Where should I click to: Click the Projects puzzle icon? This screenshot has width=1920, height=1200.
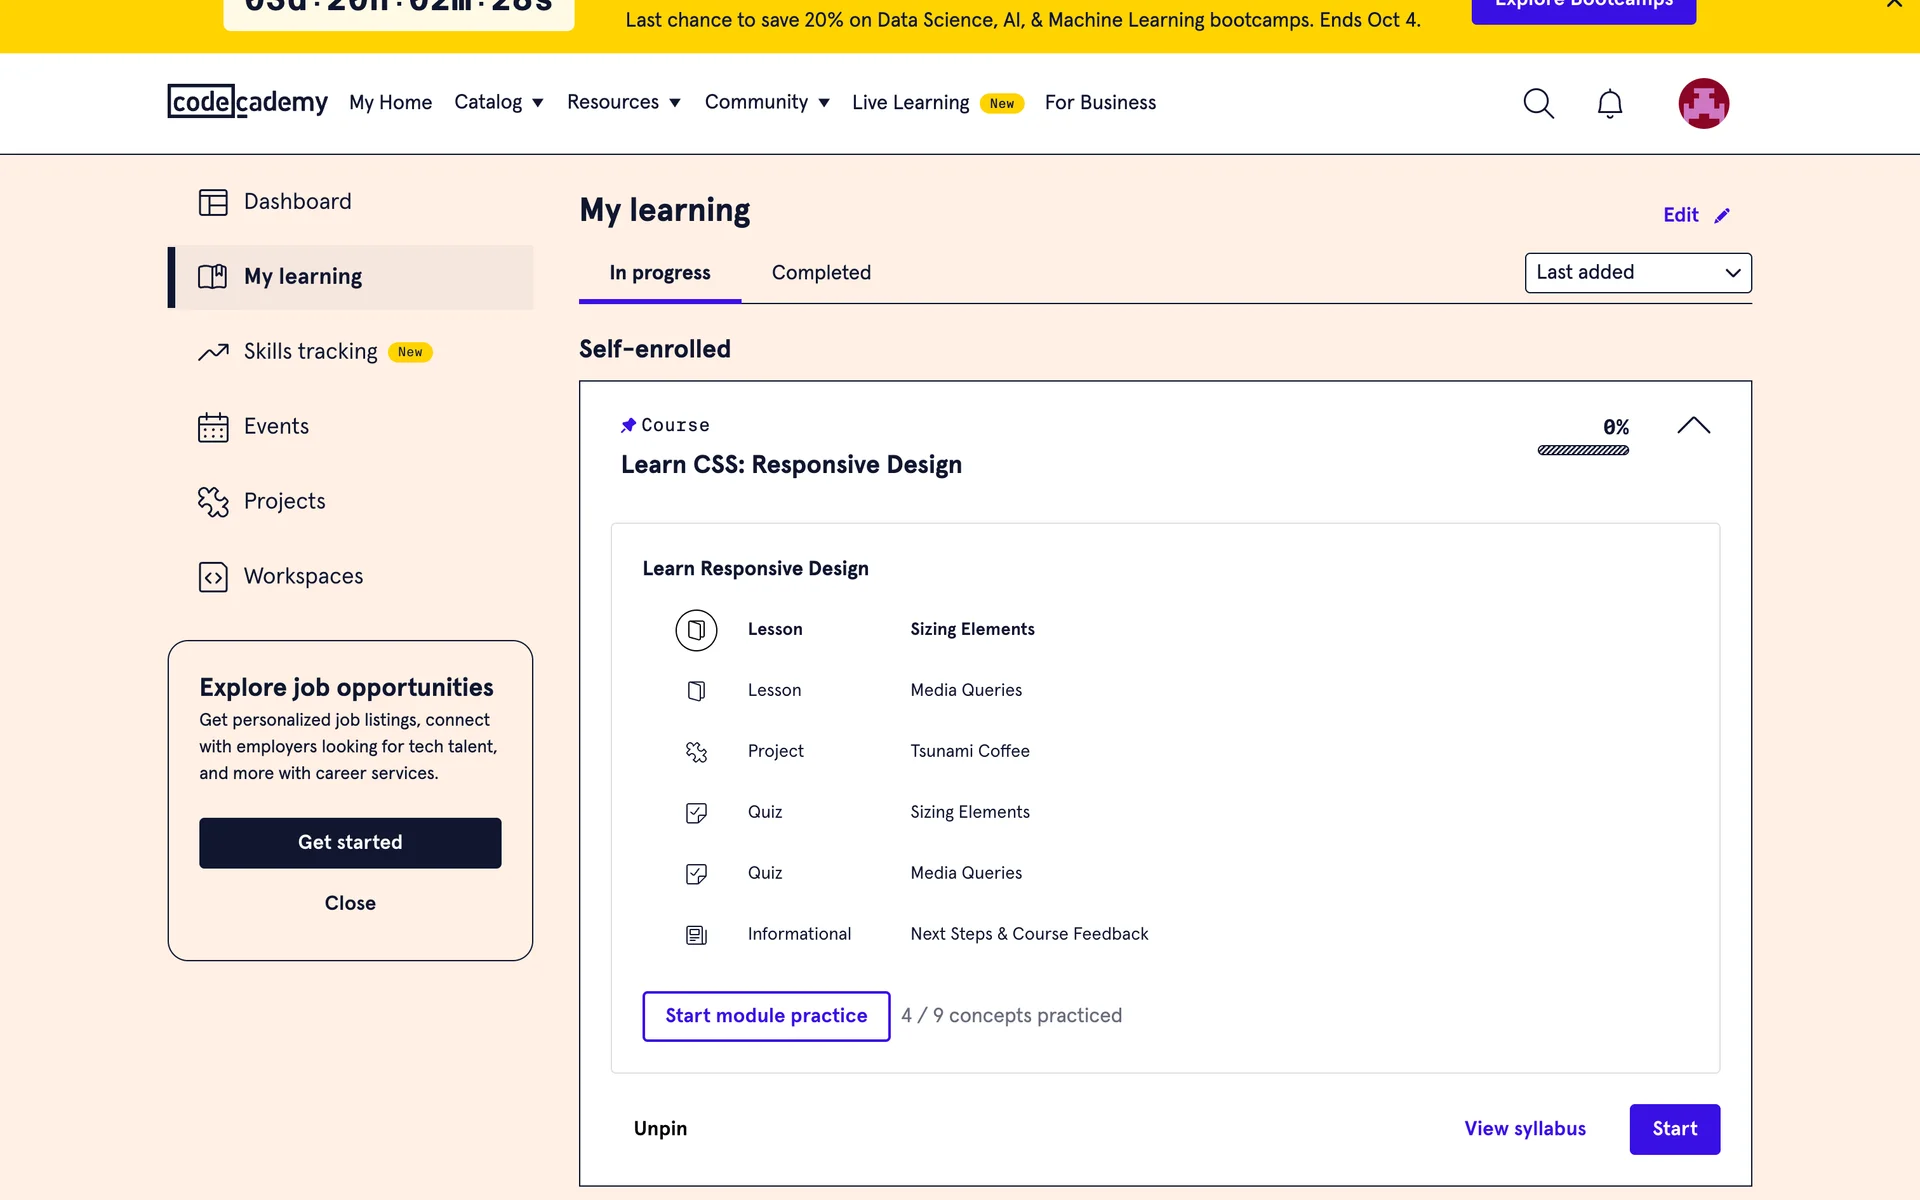tap(213, 502)
